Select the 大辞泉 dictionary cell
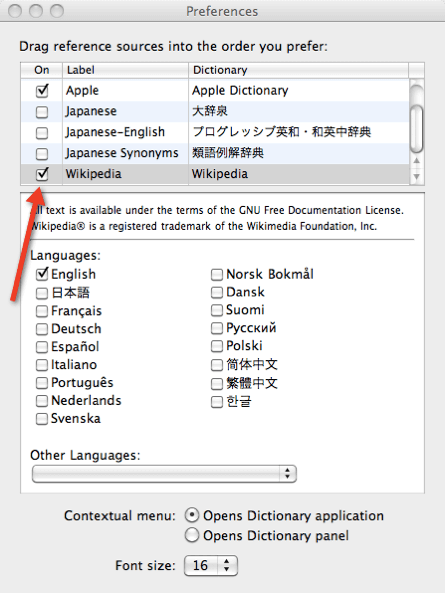The height and width of the screenshot is (593, 445). pos(299,112)
